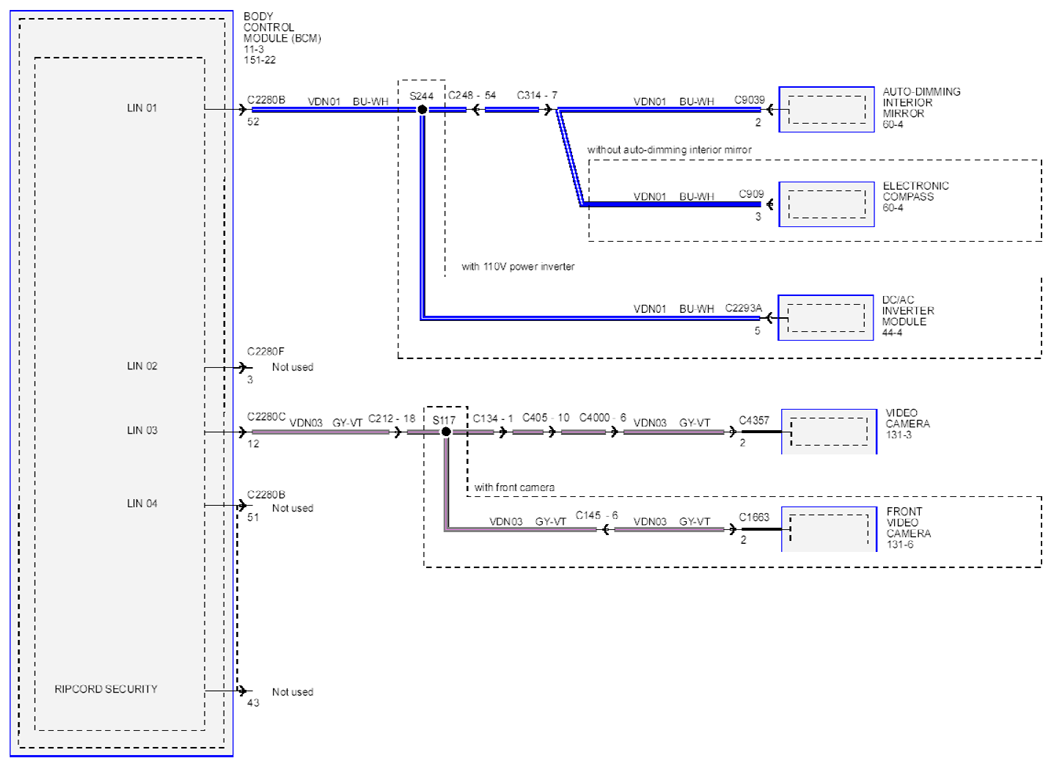Click the S117 splice dot
This screenshot has height=767, width=1052.
pos(445,431)
